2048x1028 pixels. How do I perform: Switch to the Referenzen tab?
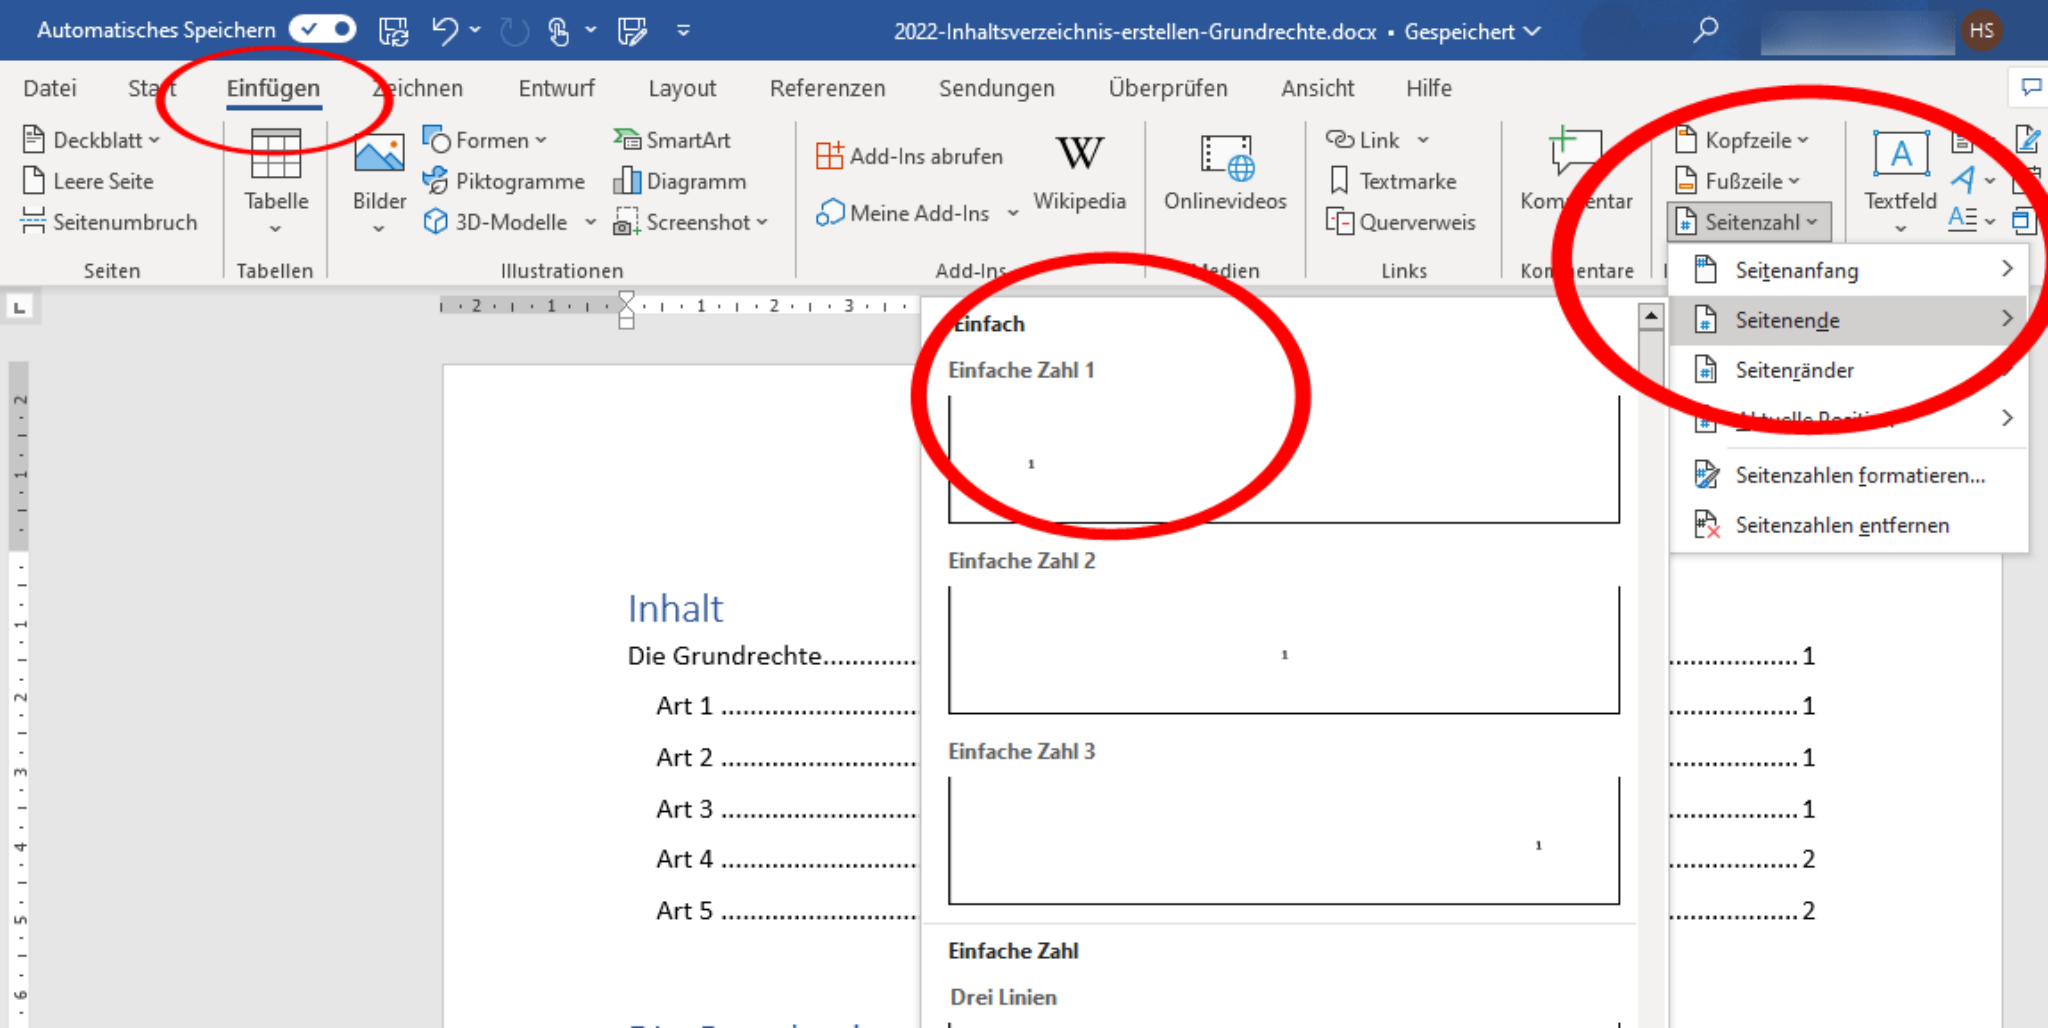[x=827, y=88]
